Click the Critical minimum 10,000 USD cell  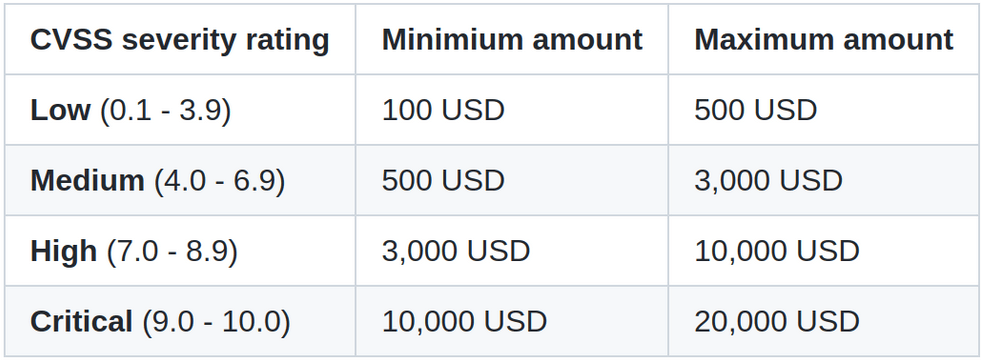pyautogui.click(x=512, y=321)
